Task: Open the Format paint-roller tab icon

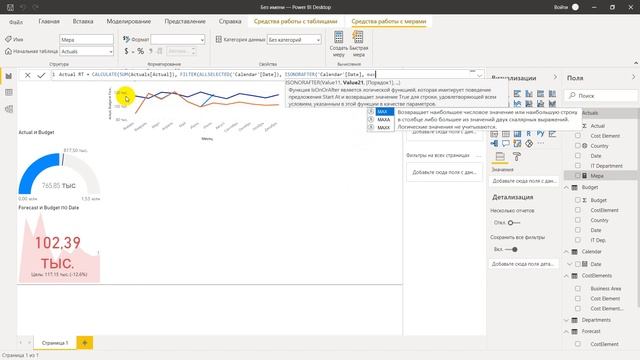Action: (x=517, y=157)
